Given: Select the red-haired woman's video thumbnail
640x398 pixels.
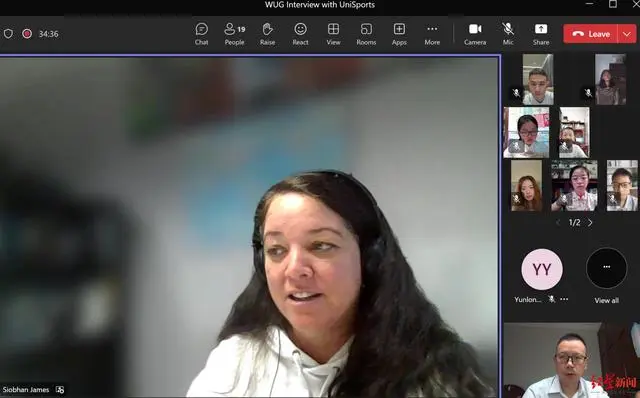Looking at the screenshot, I should (x=527, y=185).
